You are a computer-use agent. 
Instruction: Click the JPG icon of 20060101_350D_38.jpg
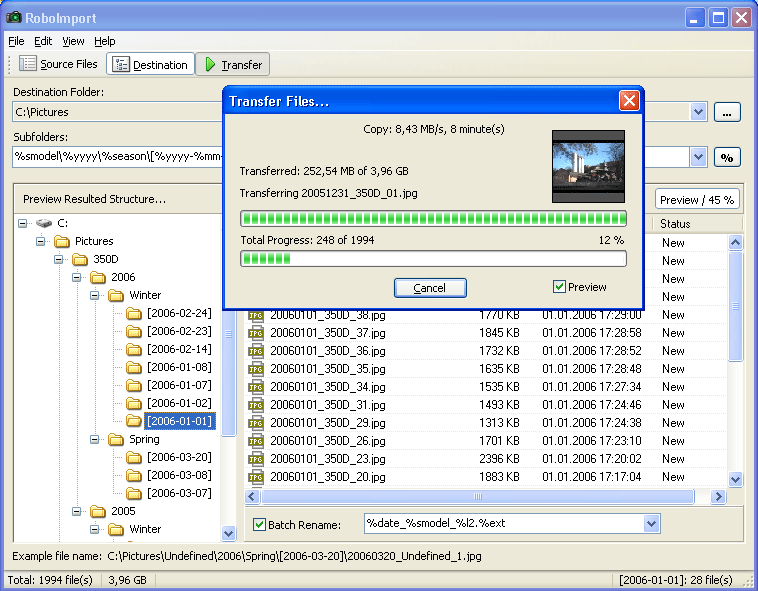[x=256, y=315]
